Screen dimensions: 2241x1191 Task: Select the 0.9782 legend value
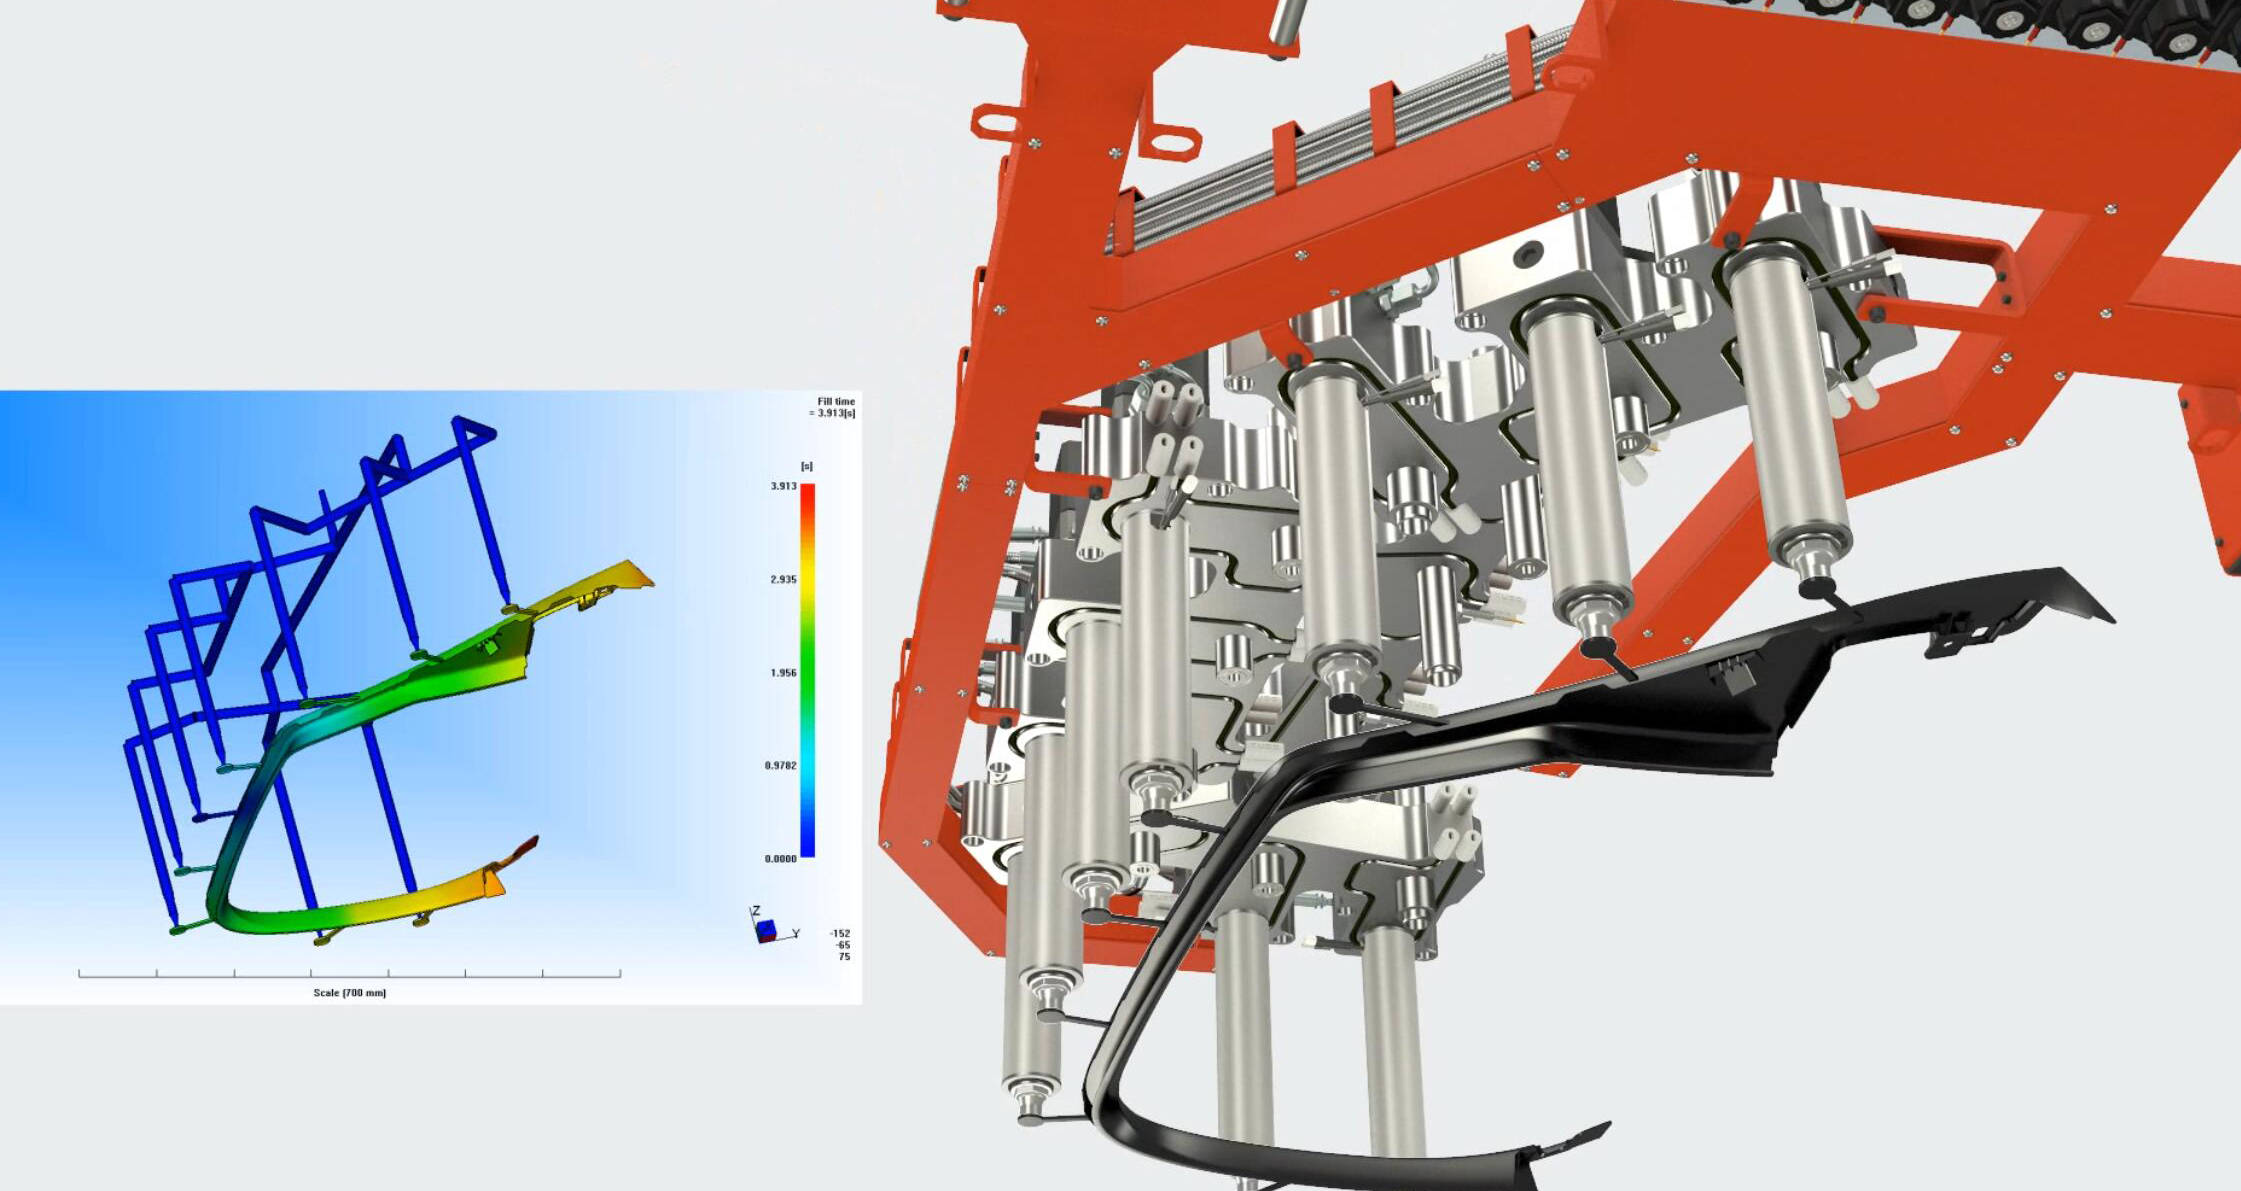[x=780, y=765]
